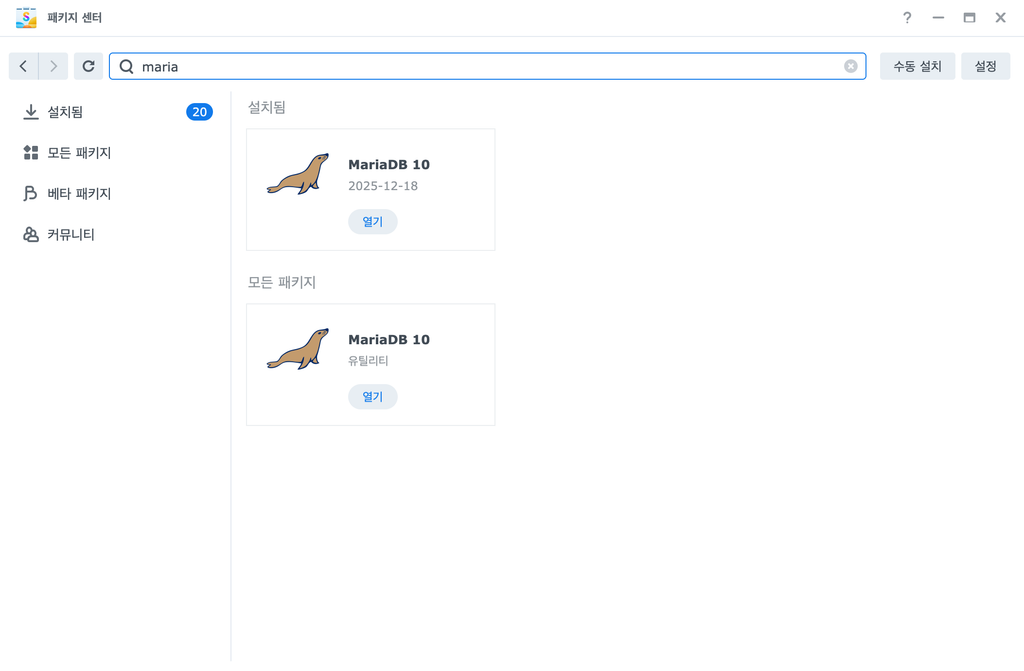Click the Package Center app icon

point(26,18)
